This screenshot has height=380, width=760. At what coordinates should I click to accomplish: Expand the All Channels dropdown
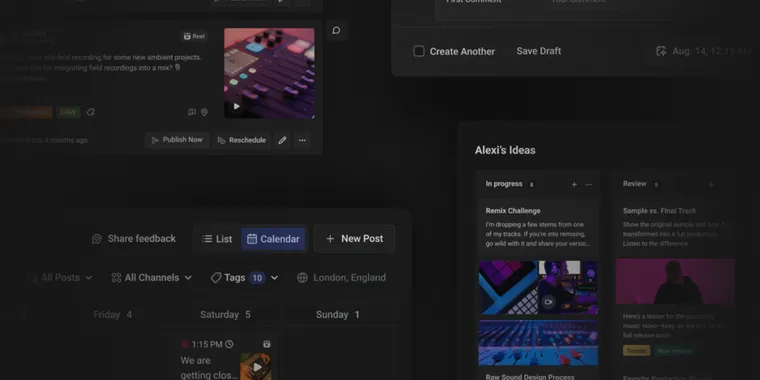coord(152,278)
